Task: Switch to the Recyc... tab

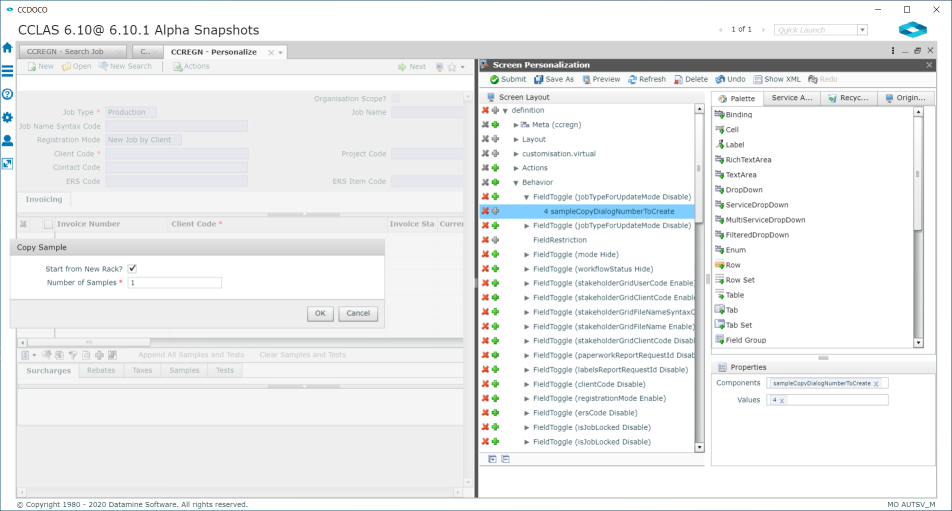Action: [x=849, y=98]
